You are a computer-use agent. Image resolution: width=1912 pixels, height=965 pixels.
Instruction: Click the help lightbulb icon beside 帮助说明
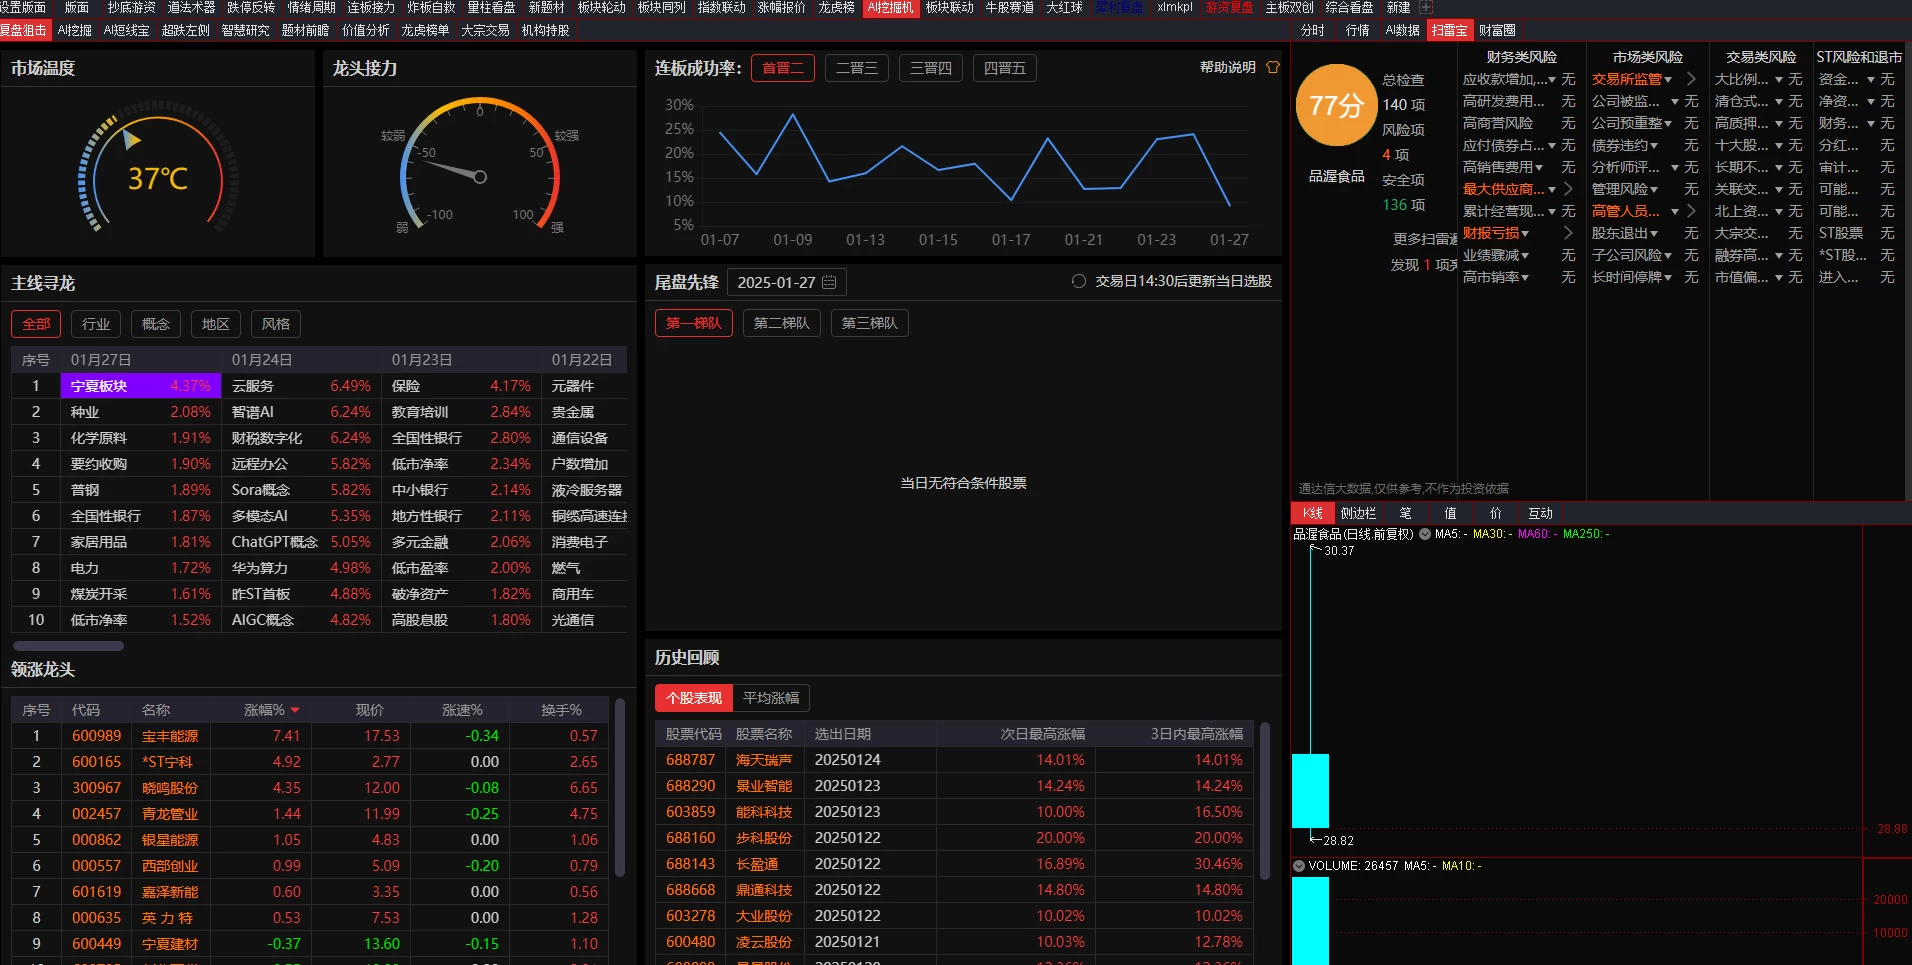point(1273,67)
